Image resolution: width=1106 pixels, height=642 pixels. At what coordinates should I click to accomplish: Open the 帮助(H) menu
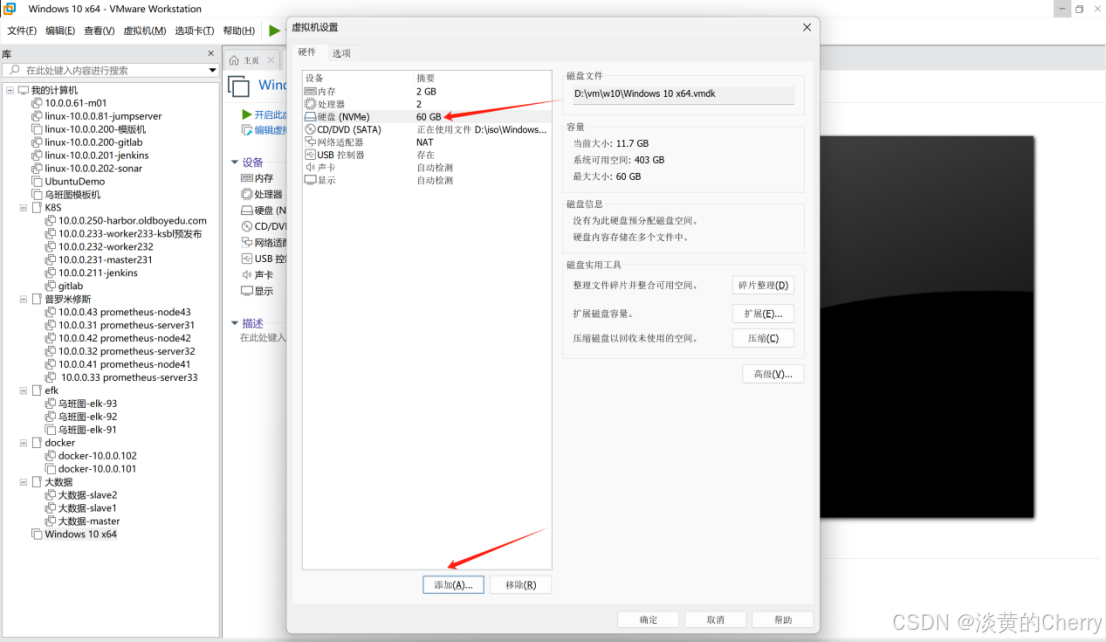(x=238, y=30)
